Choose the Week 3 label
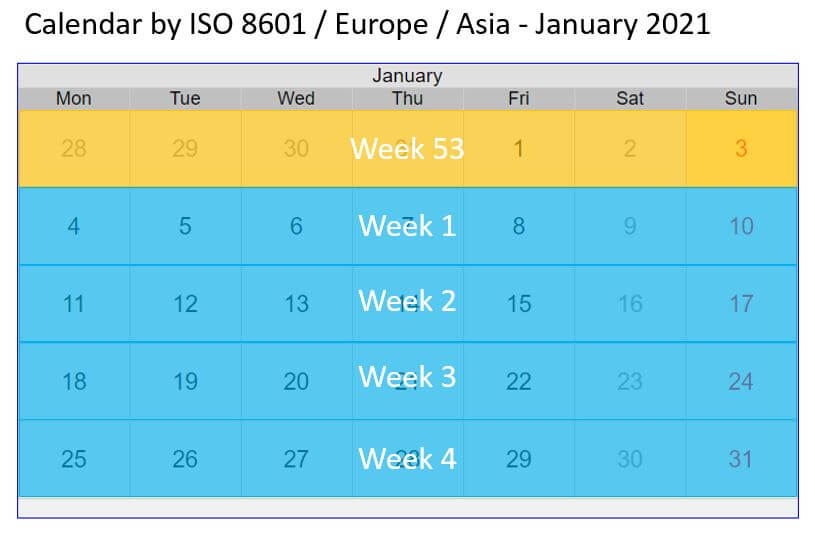815x534 pixels. [x=407, y=376]
